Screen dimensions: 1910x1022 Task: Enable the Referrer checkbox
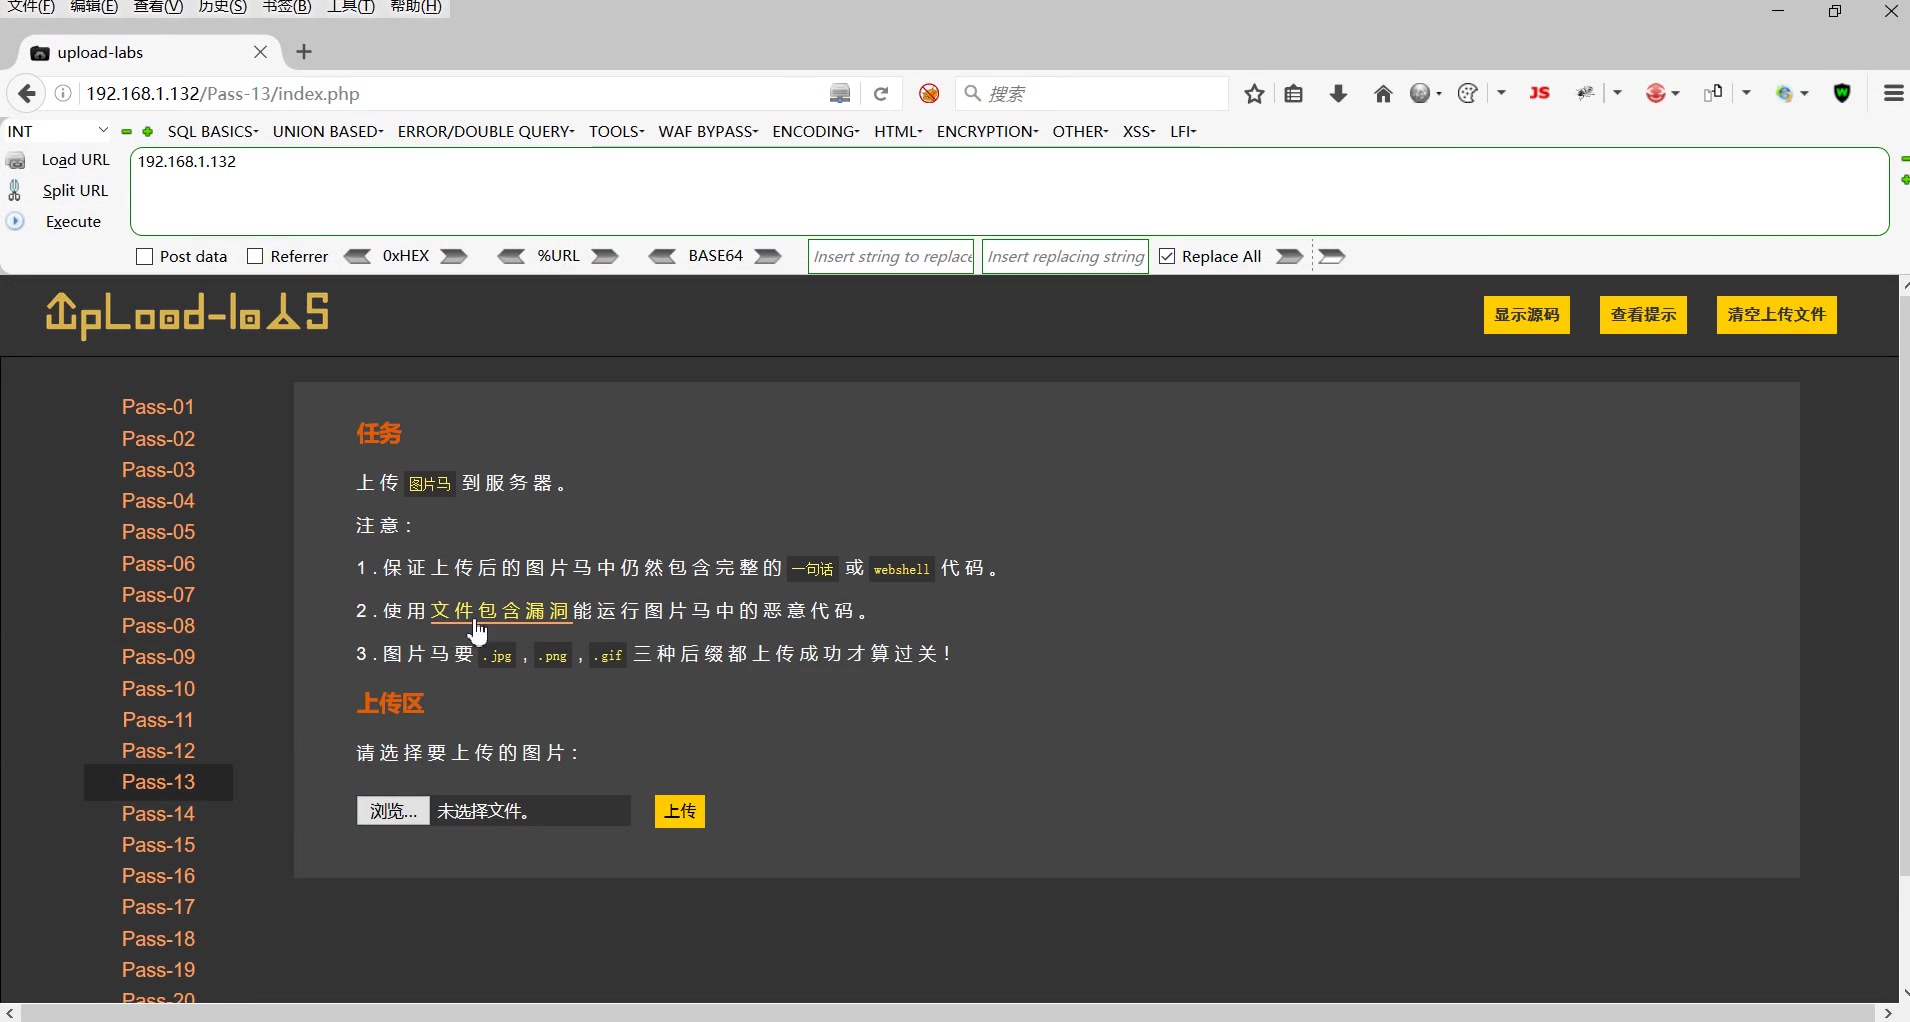[x=255, y=256]
